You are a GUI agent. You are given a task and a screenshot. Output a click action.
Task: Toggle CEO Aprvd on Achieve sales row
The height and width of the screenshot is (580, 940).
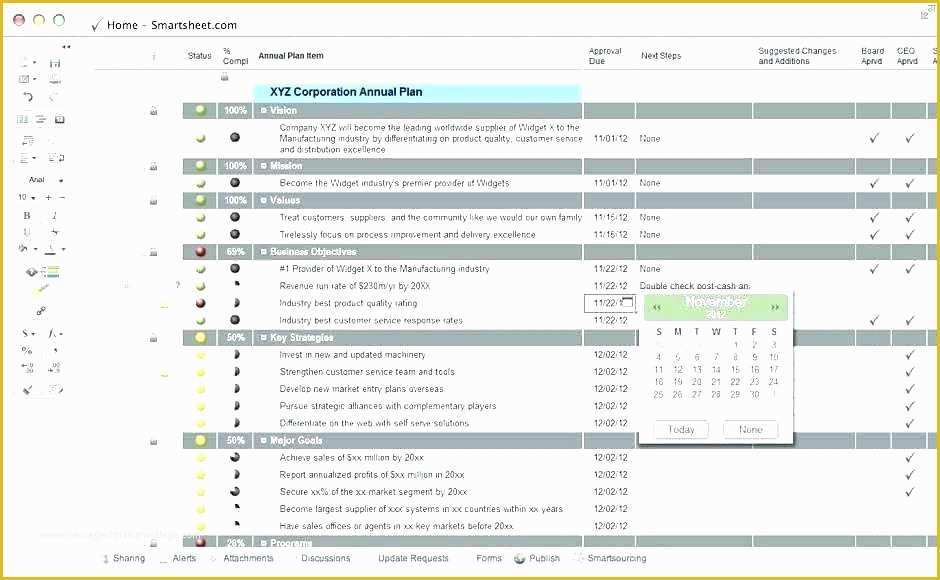(x=909, y=458)
